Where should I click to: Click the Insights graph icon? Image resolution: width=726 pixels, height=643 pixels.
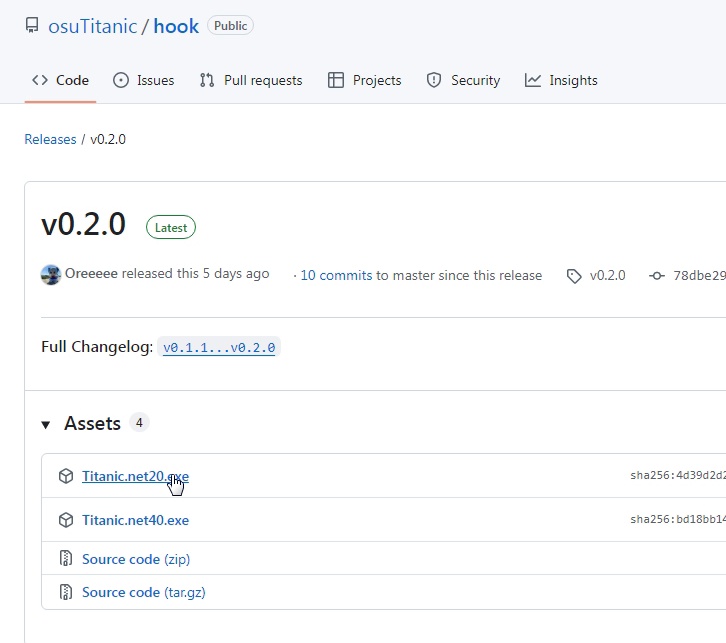(x=533, y=80)
